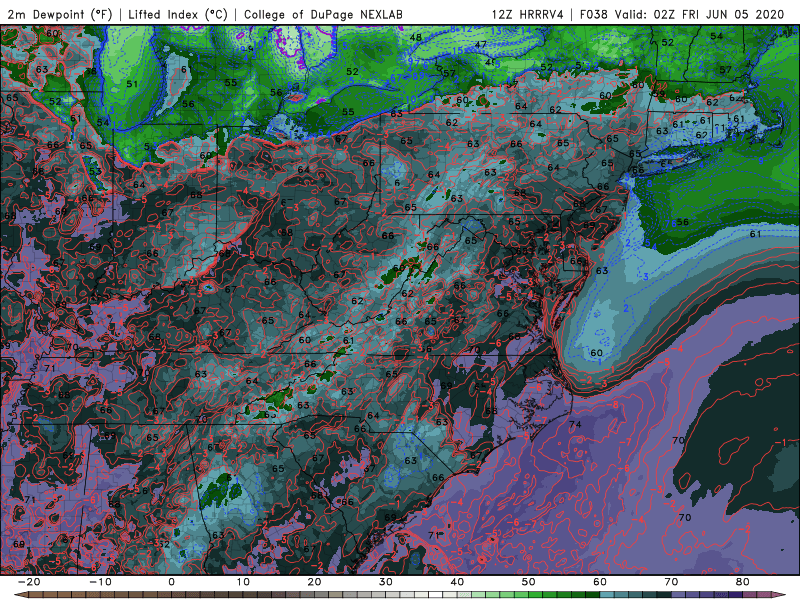The width and height of the screenshot is (800, 600).
Task: Click the '70' label on the color scale
Action: coord(671,582)
